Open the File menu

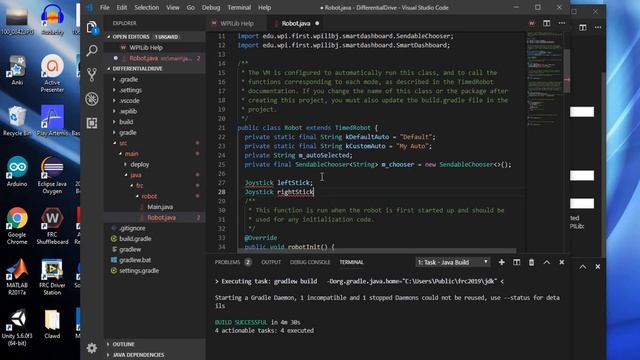(104, 7)
